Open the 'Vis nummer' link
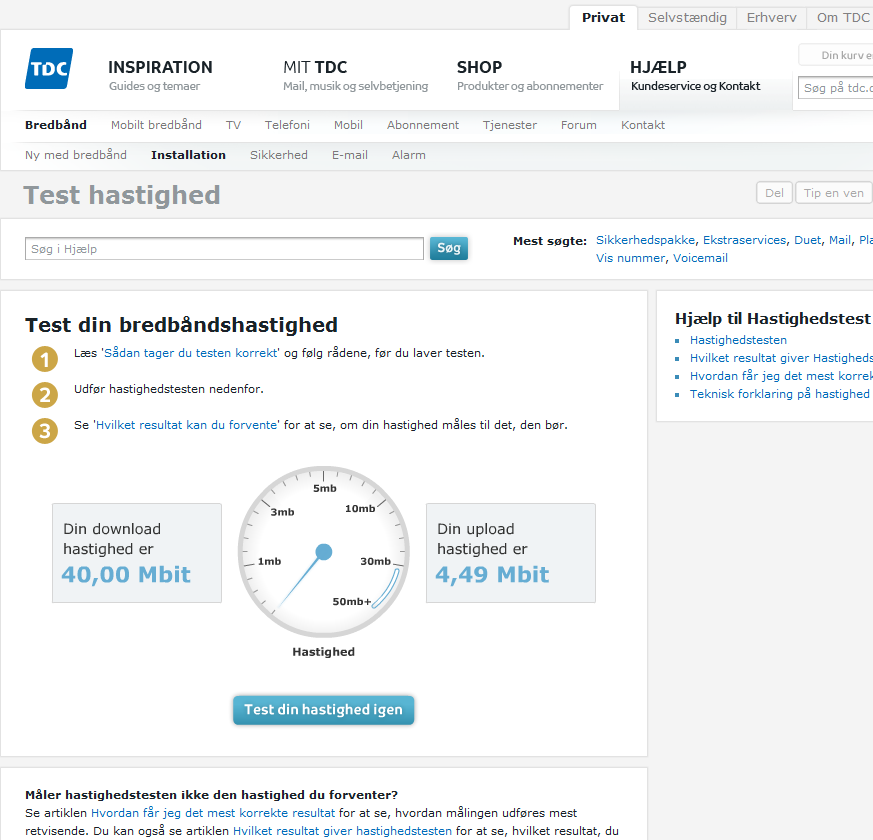 pyautogui.click(x=630, y=258)
